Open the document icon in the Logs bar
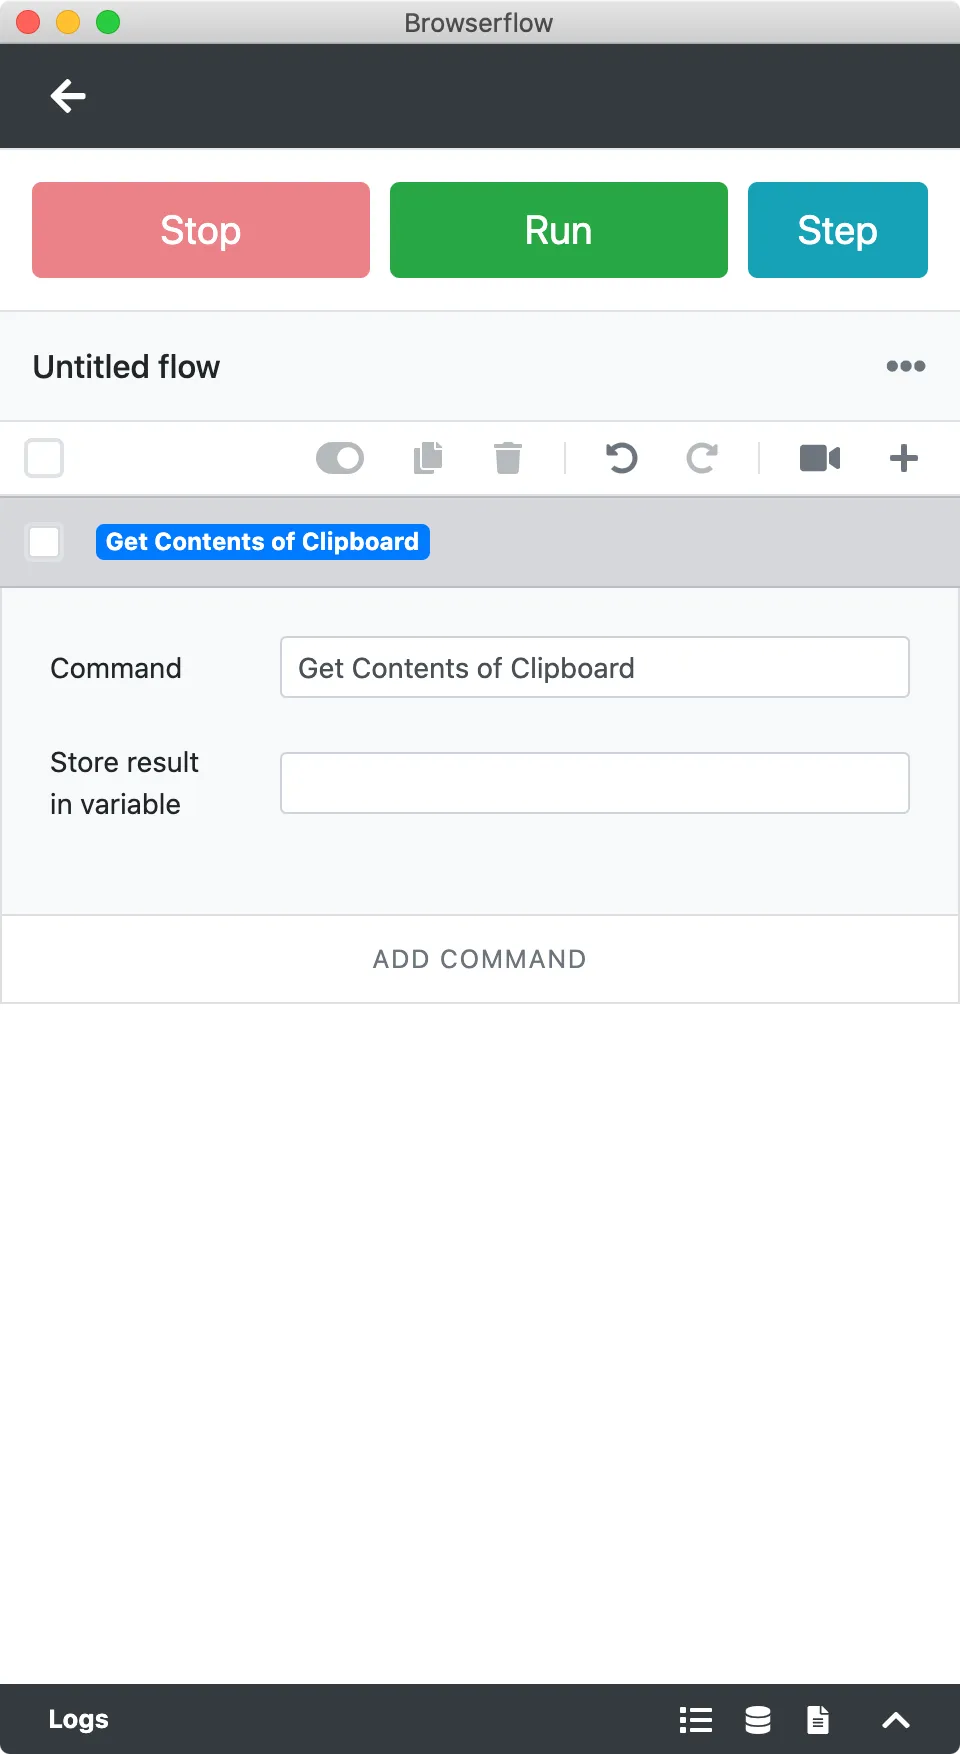 pyautogui.click(x=818, y=1720)
